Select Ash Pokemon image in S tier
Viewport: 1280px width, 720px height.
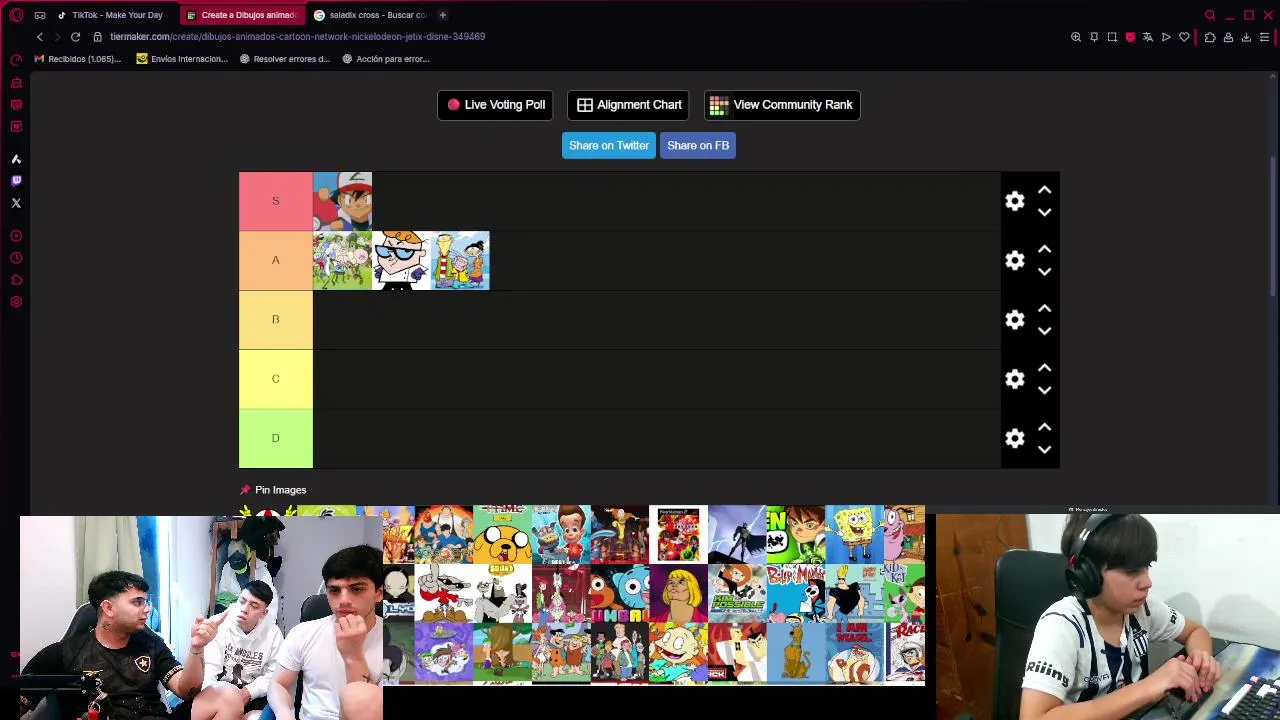coord(342,201)
